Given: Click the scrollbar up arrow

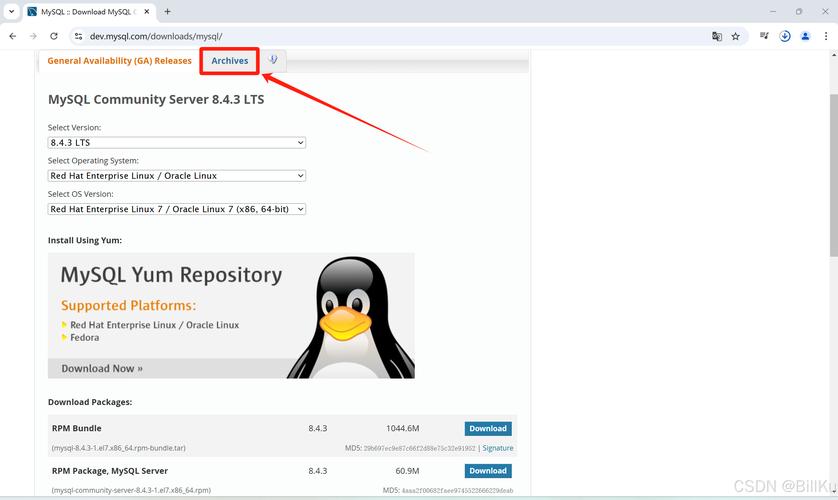Looking at the screenshot, I should click(834, 54).
